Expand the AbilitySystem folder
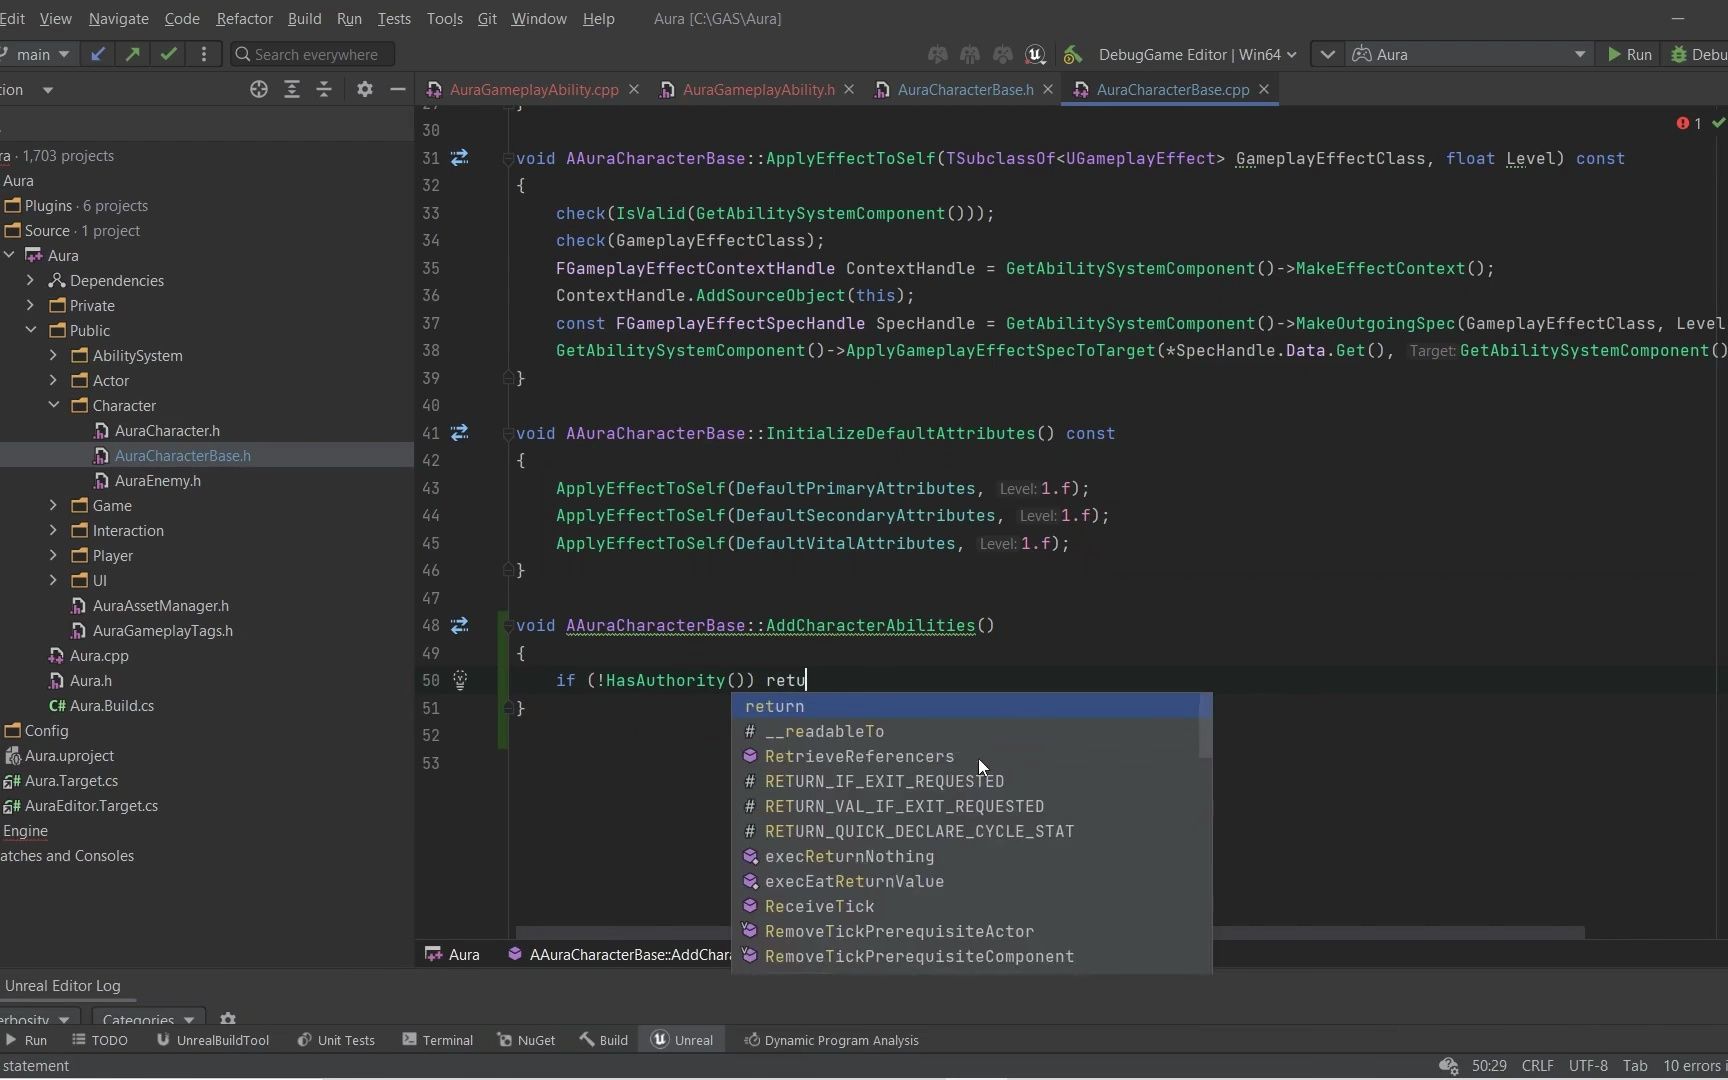Screen dimensions: 1728x1080 coord(53,356)
